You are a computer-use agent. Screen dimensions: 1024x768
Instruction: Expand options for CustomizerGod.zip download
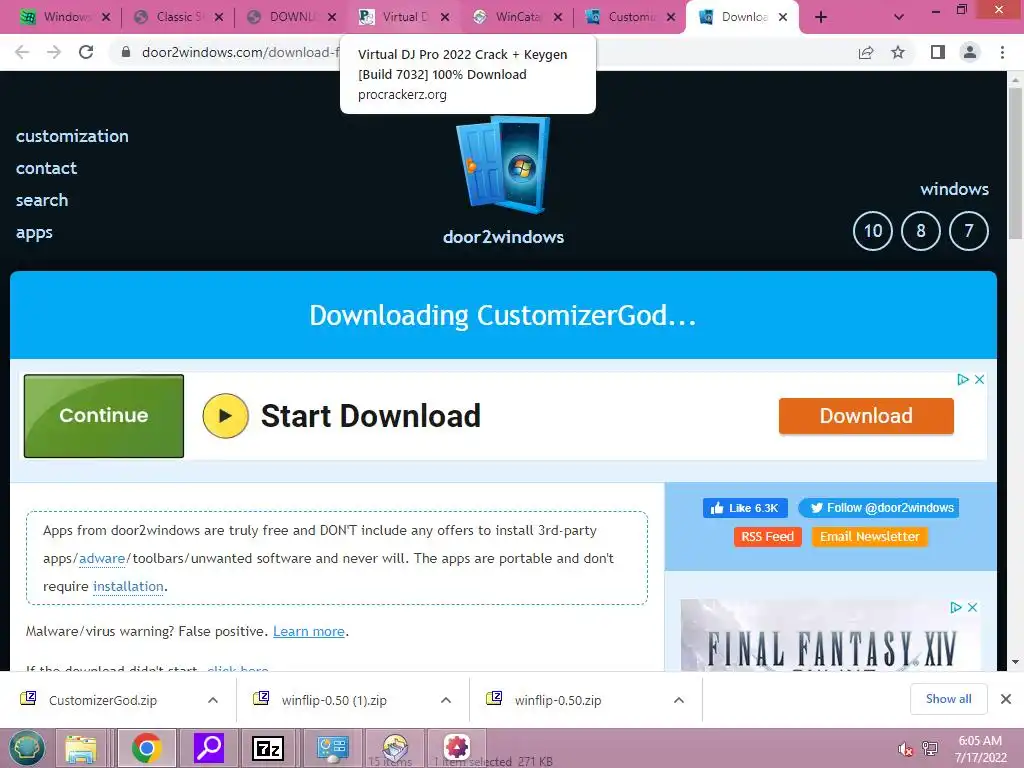coord(213,700)
